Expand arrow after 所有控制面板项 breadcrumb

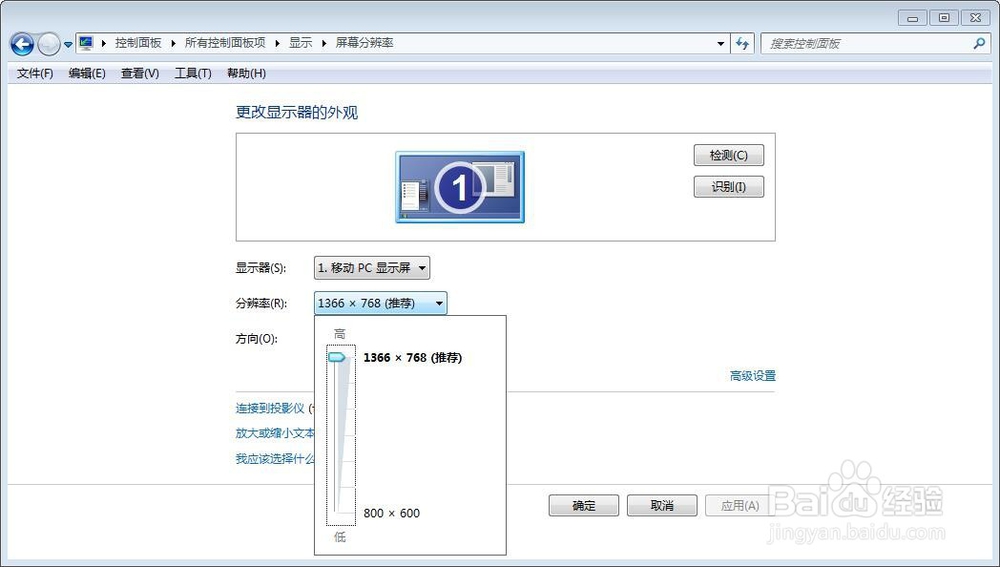[277, 43]
